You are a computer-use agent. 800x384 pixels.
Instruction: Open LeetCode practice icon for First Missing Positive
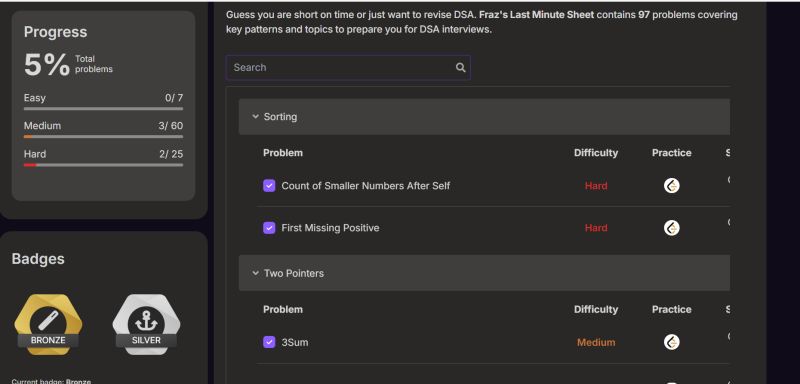pyautogui.click(x=671, y=228)
